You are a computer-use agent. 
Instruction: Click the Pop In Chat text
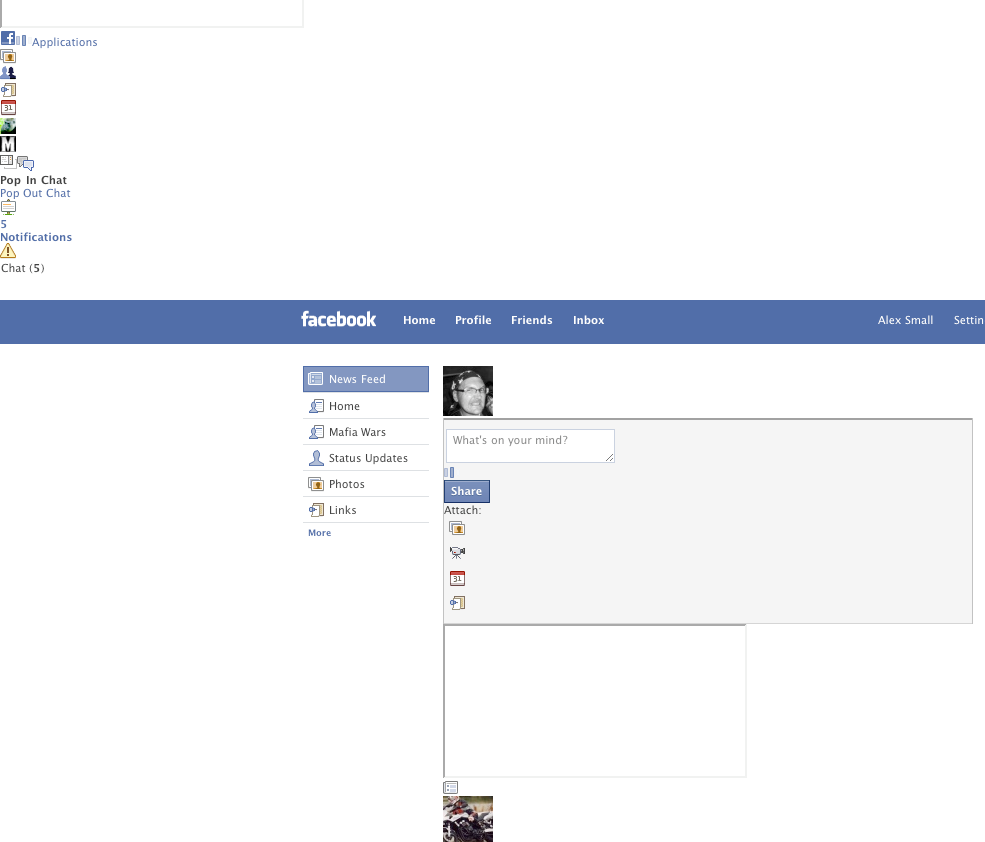tap(33, 180)
